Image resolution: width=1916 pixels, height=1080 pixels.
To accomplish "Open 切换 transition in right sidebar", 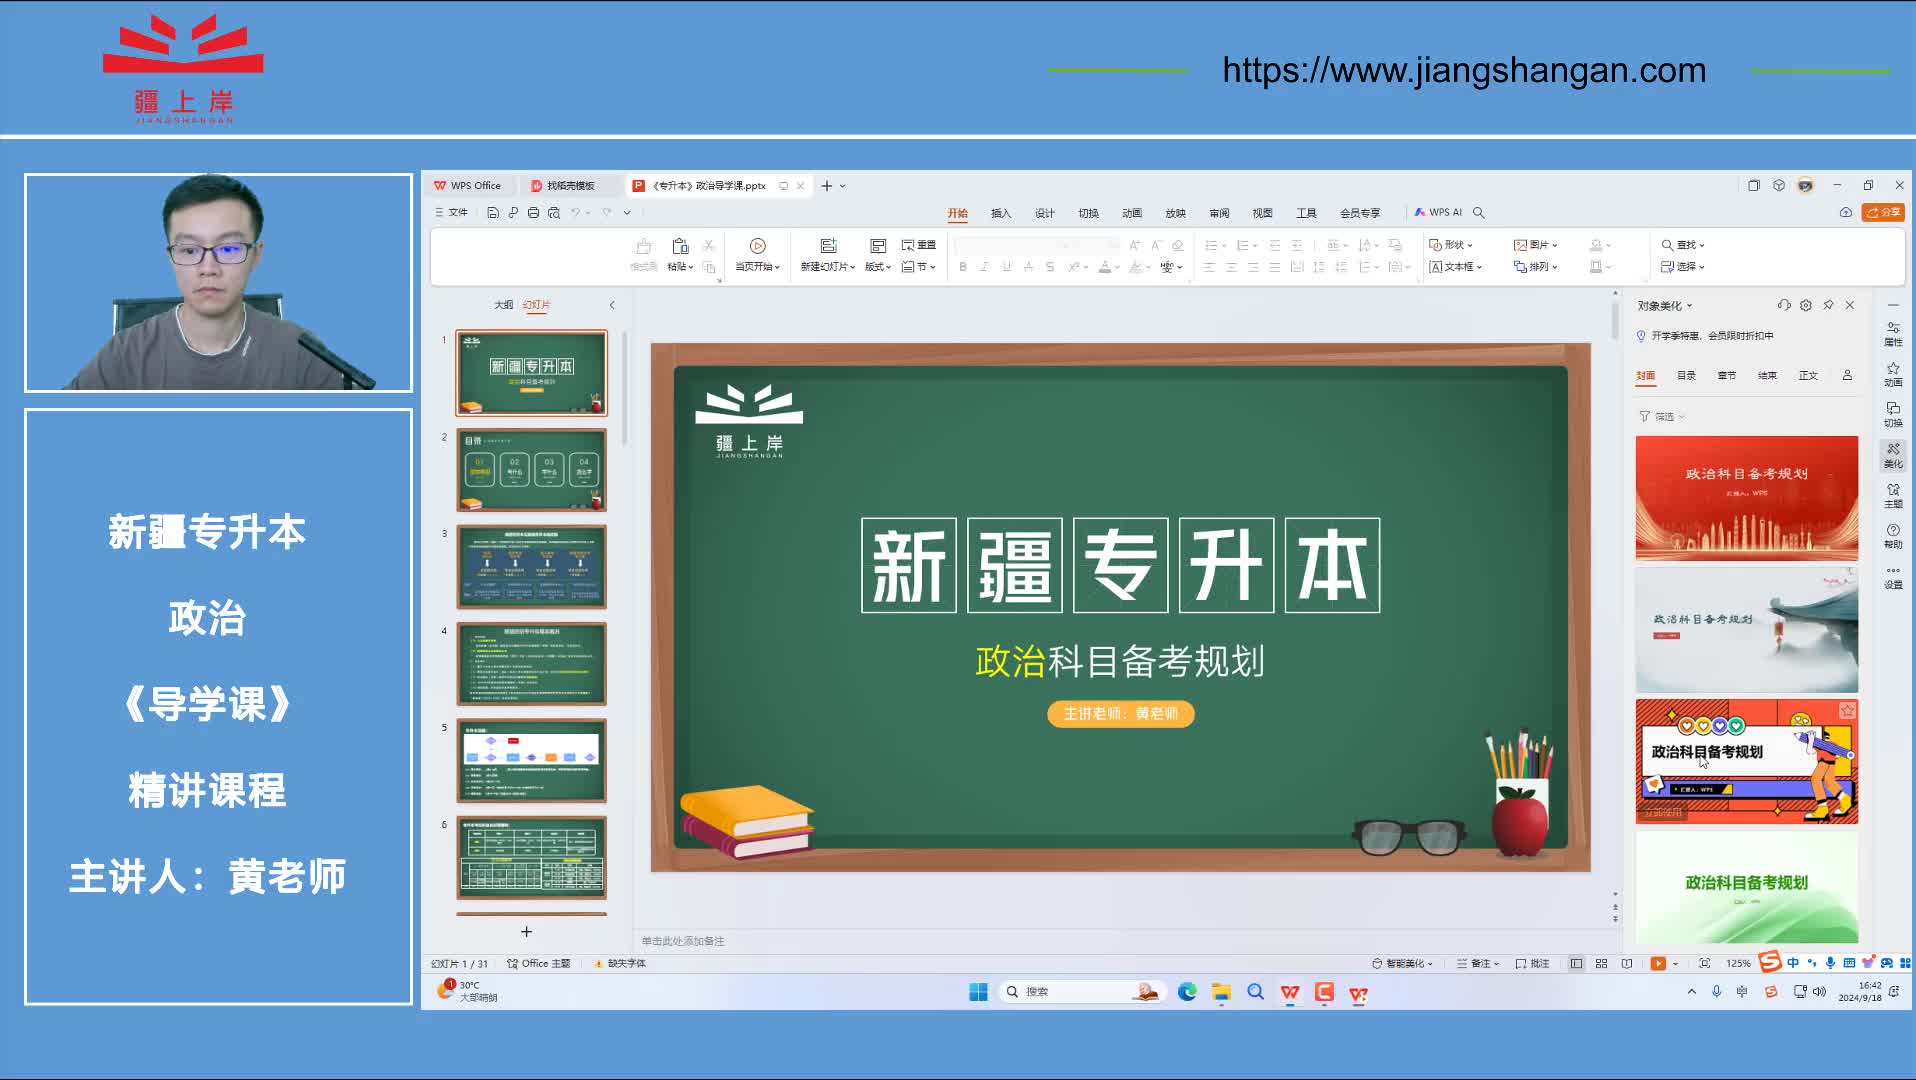I will [1893, 415].
